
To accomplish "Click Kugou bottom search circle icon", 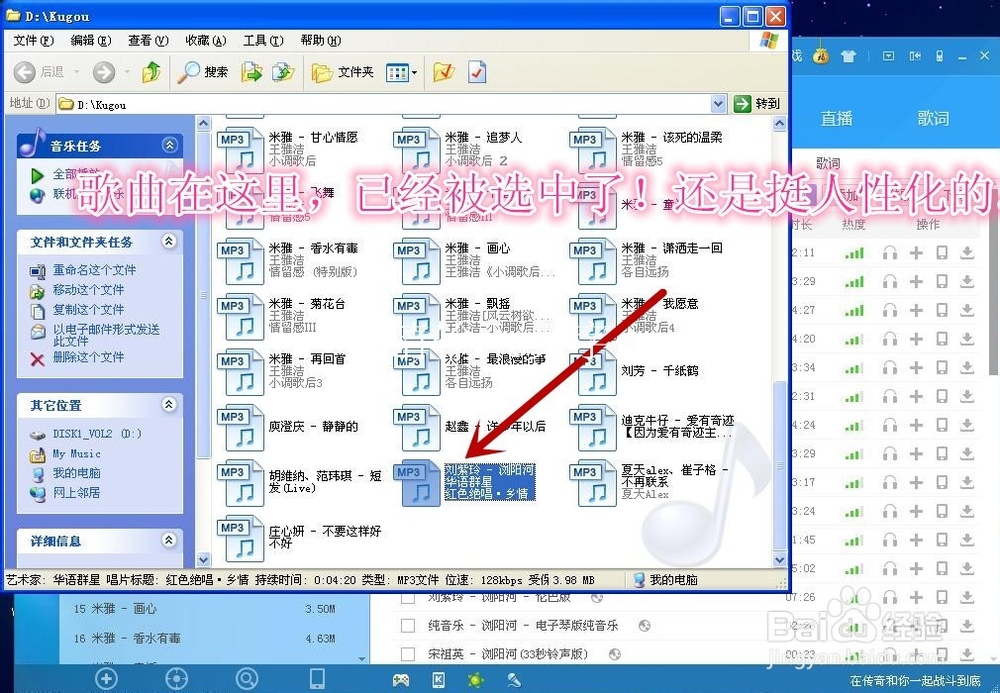I will coord(247,680).
